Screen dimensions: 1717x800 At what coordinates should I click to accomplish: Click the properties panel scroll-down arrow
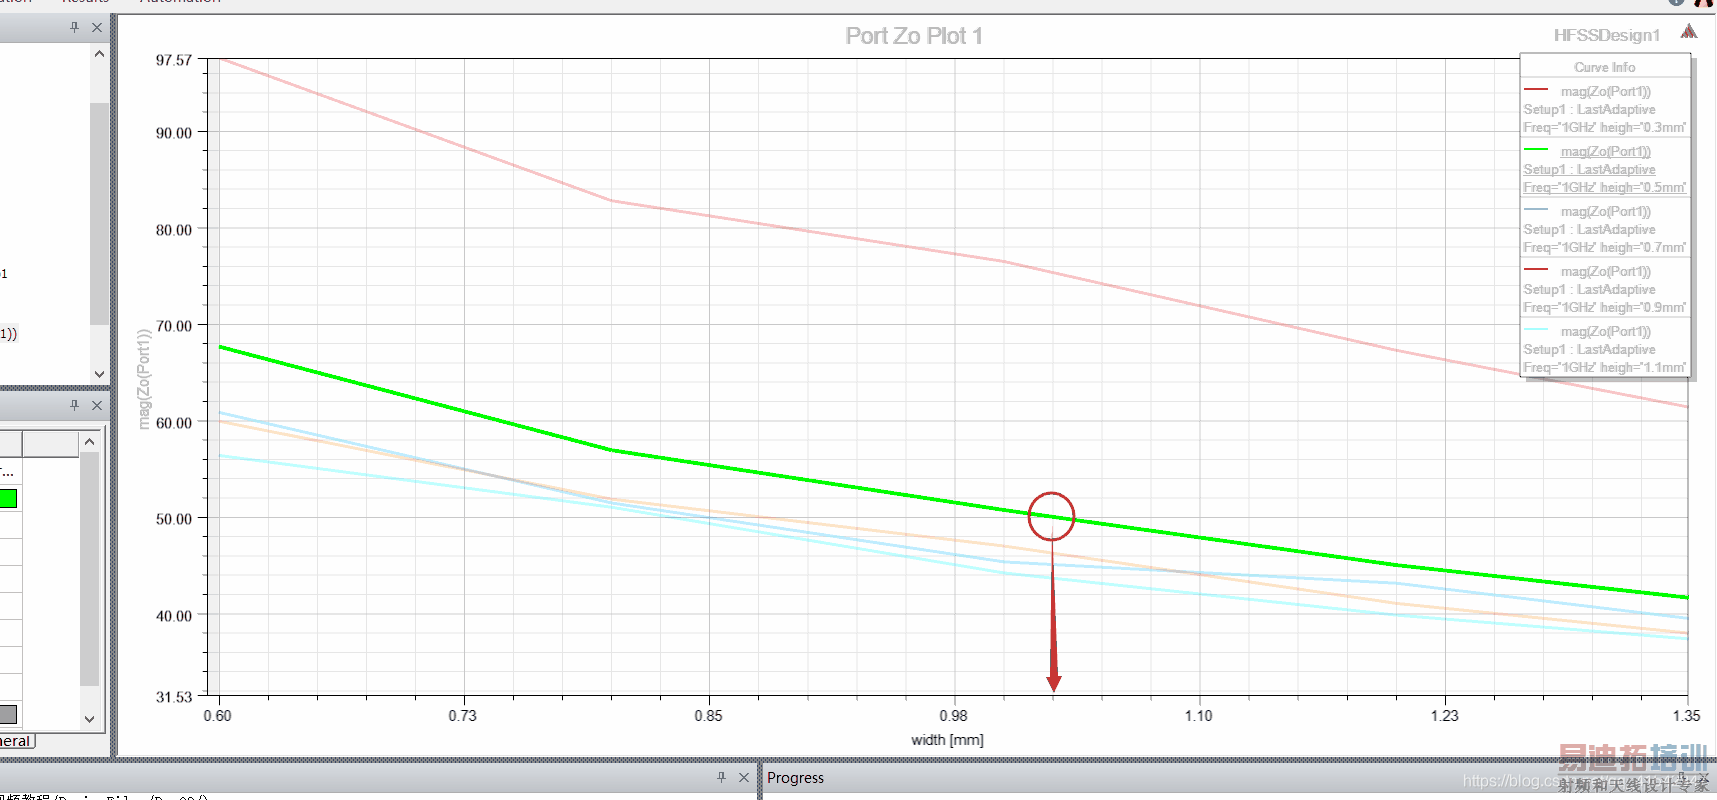(x=89, y=719)
